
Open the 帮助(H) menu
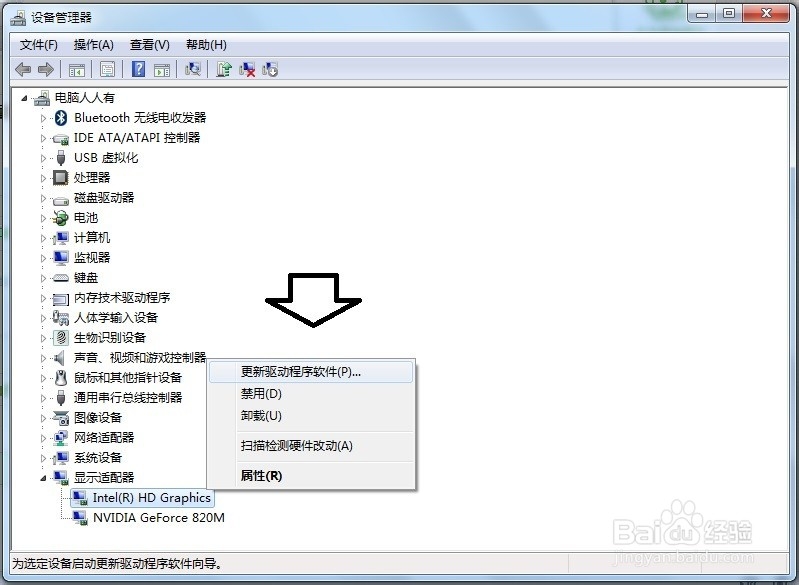point(206,45)
